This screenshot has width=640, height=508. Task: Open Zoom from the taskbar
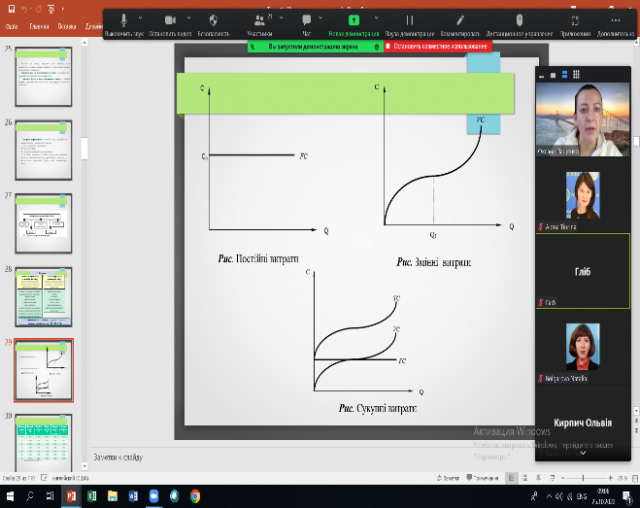click(x=153, y=496)
